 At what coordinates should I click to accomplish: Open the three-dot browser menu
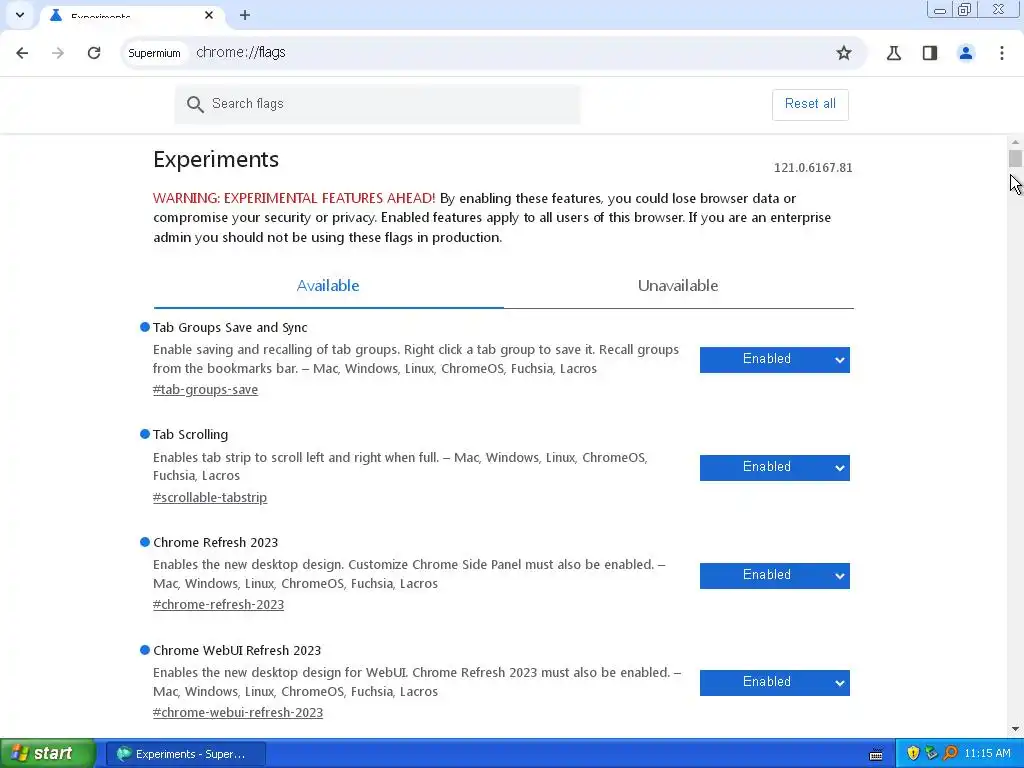tap(1002, 53)
